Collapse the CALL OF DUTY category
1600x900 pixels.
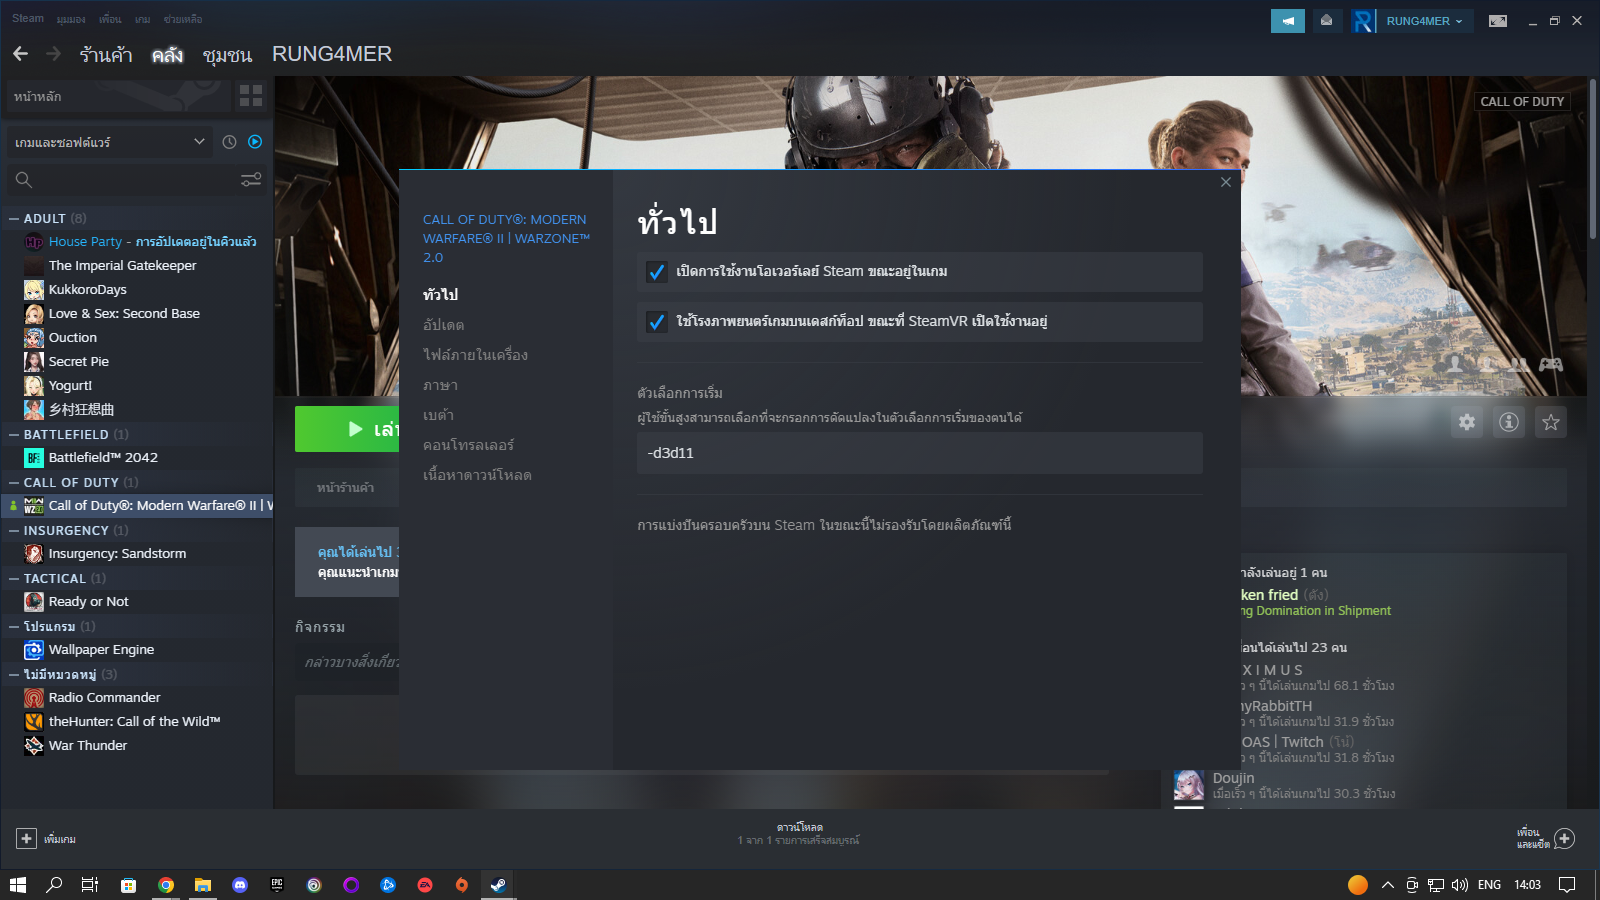(14, 482)
